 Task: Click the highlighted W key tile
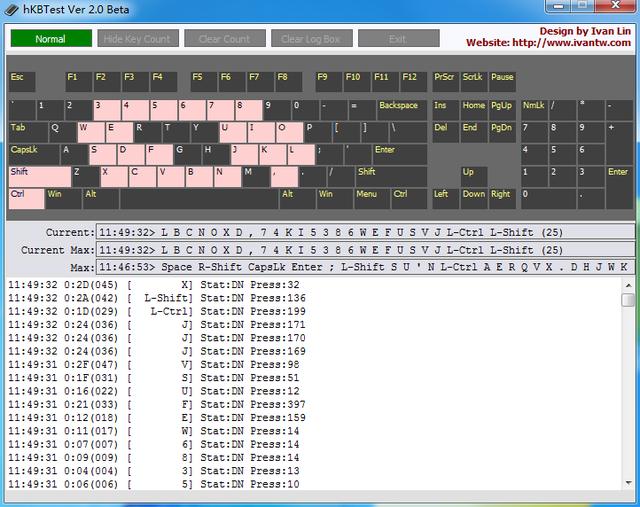pyautogui.click(x=91, y=132)
